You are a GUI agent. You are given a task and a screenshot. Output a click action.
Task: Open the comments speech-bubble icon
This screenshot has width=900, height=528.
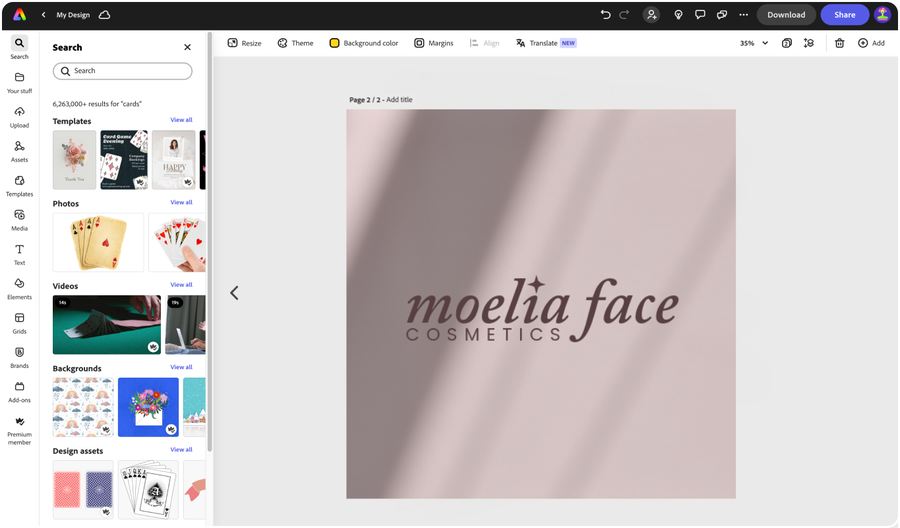[x=700, y=15]
